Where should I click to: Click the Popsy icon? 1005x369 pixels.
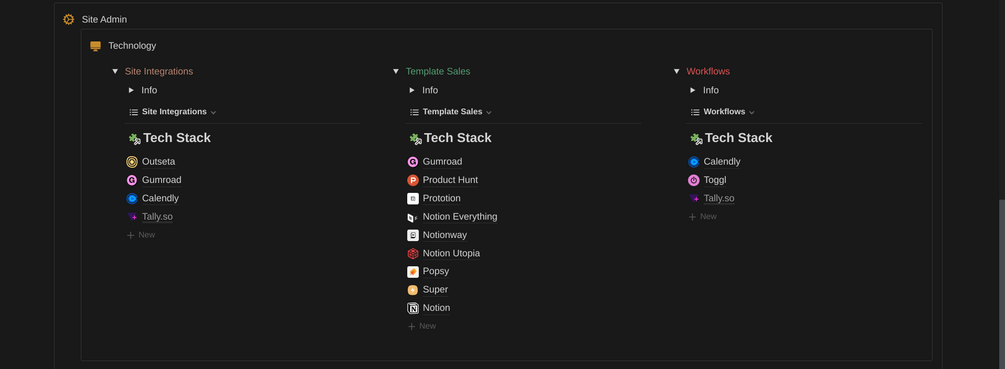coord(413,272)
